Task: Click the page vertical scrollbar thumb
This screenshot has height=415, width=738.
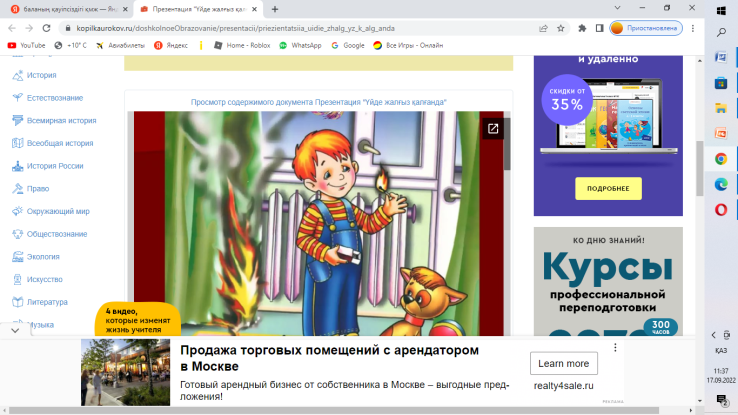Action: [700, 168]
